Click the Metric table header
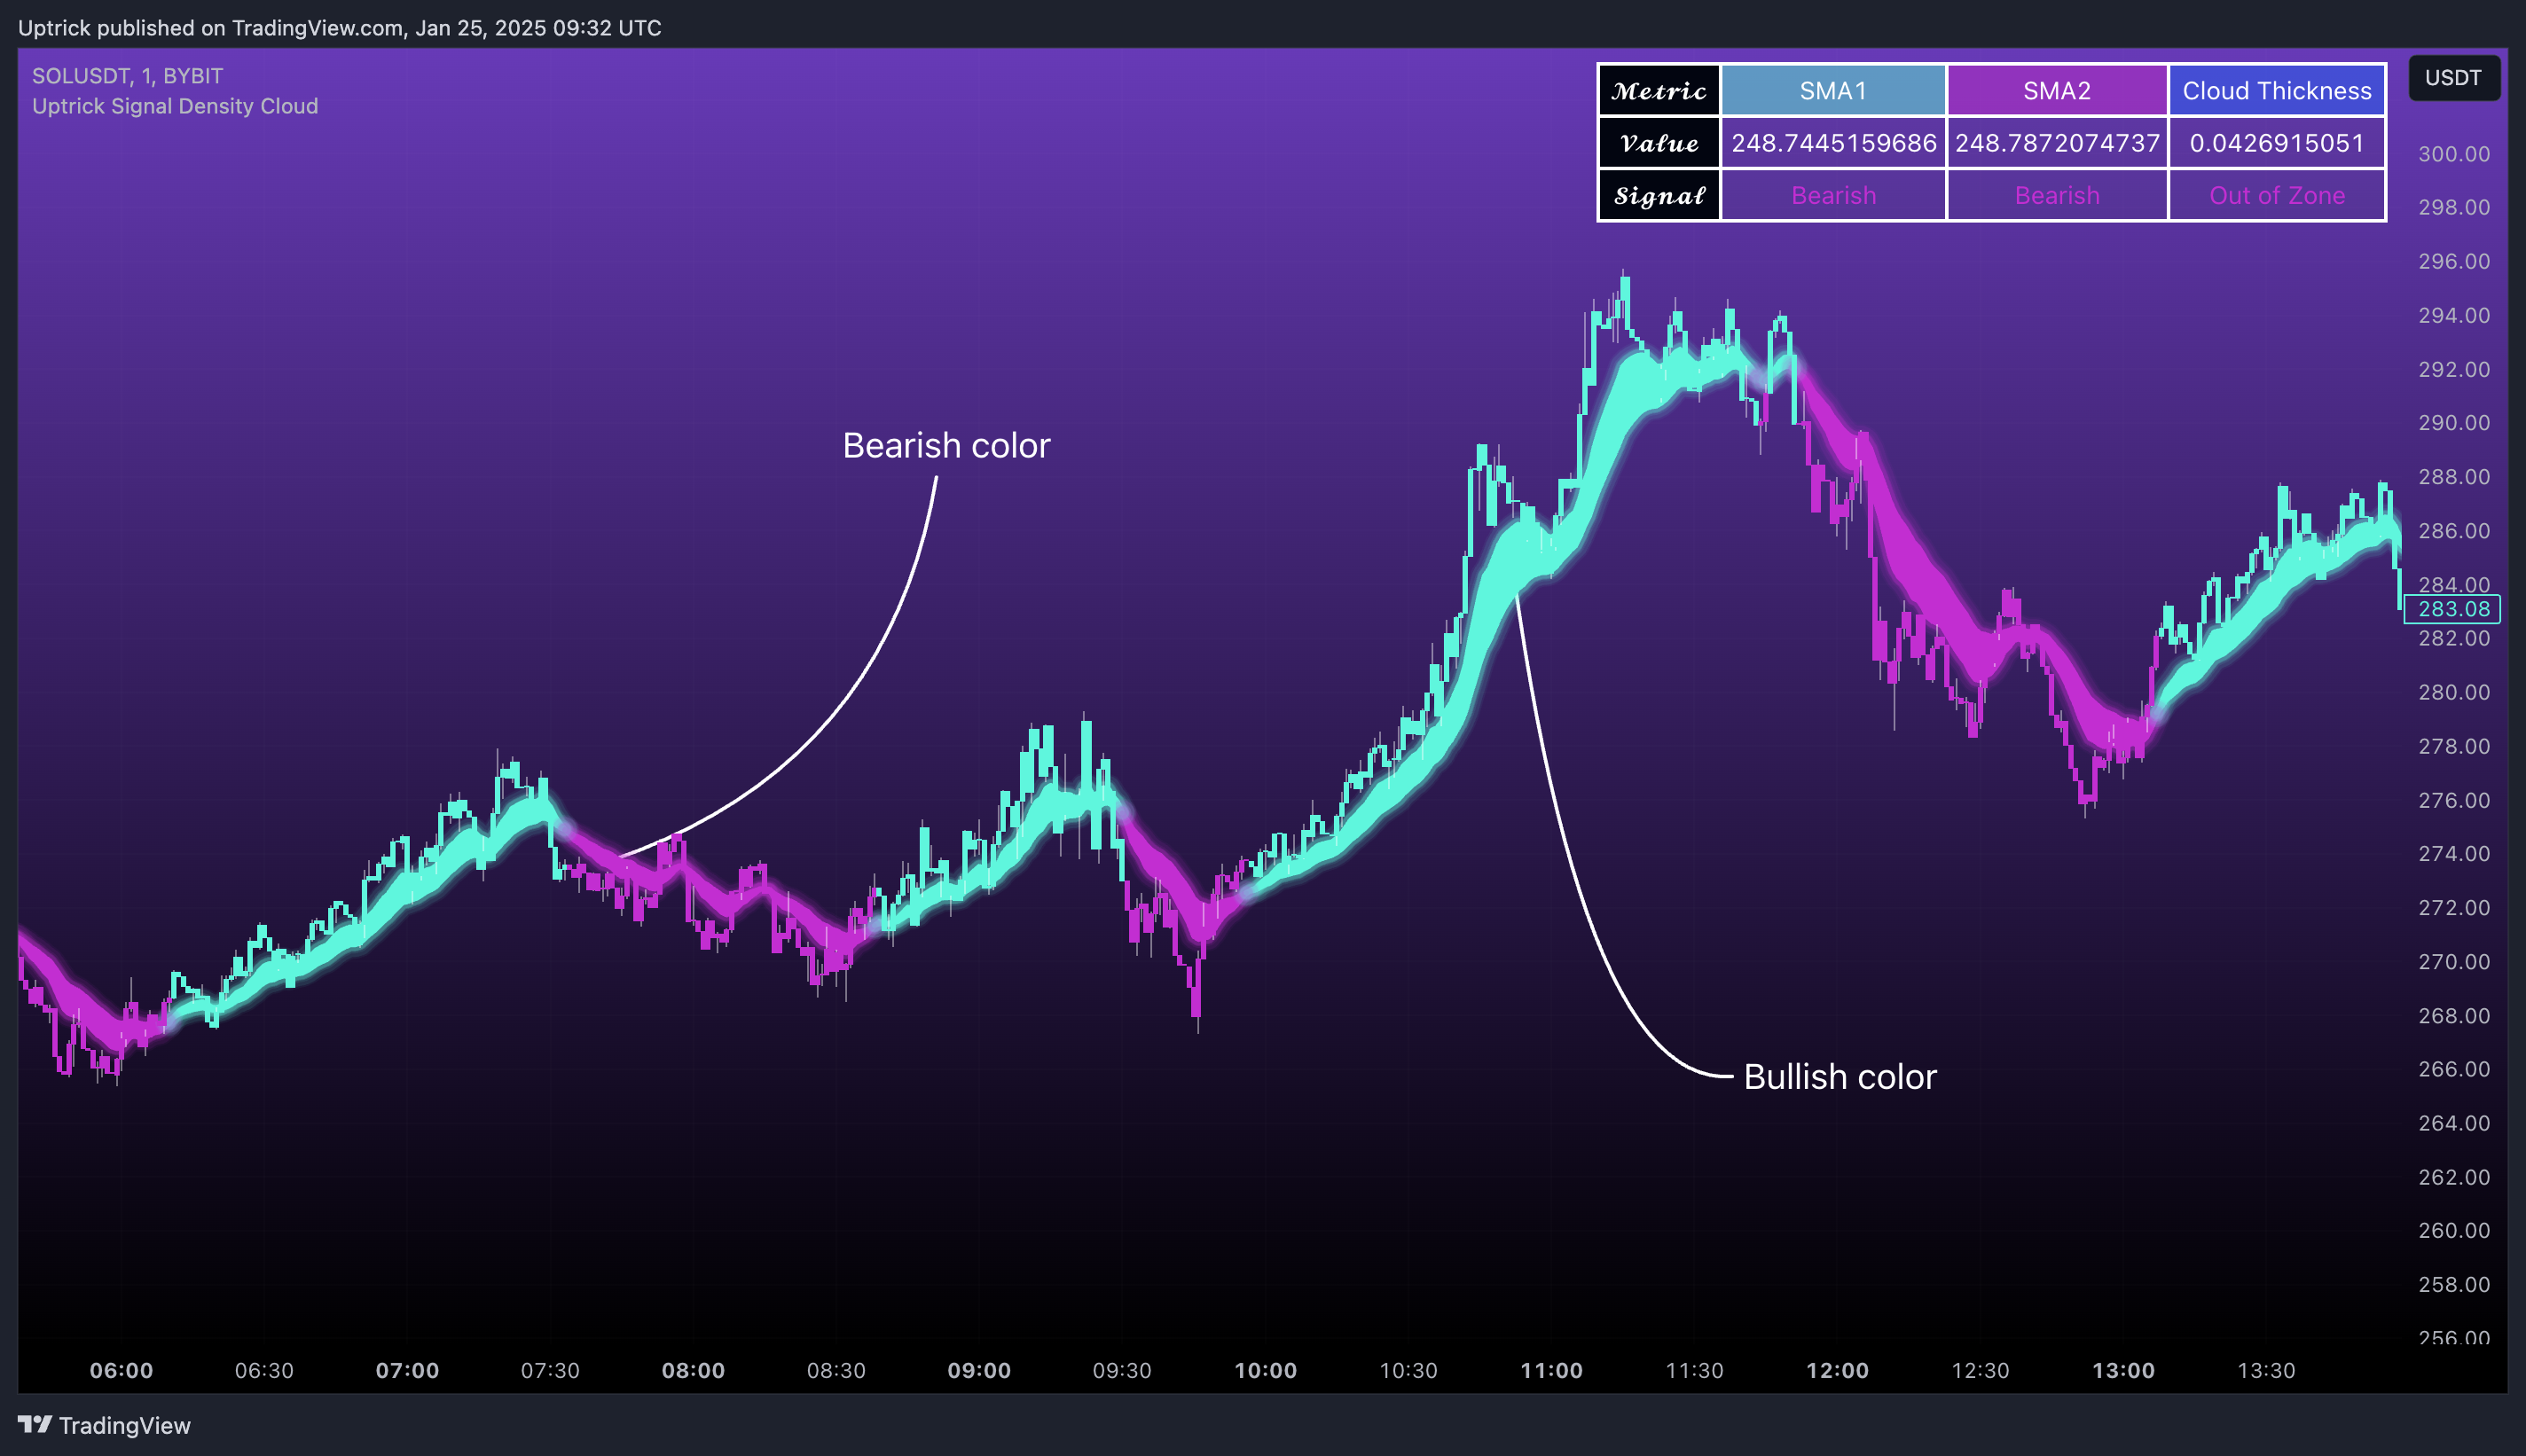This screenshot has width=2526, height=1456. [1659, 91]
